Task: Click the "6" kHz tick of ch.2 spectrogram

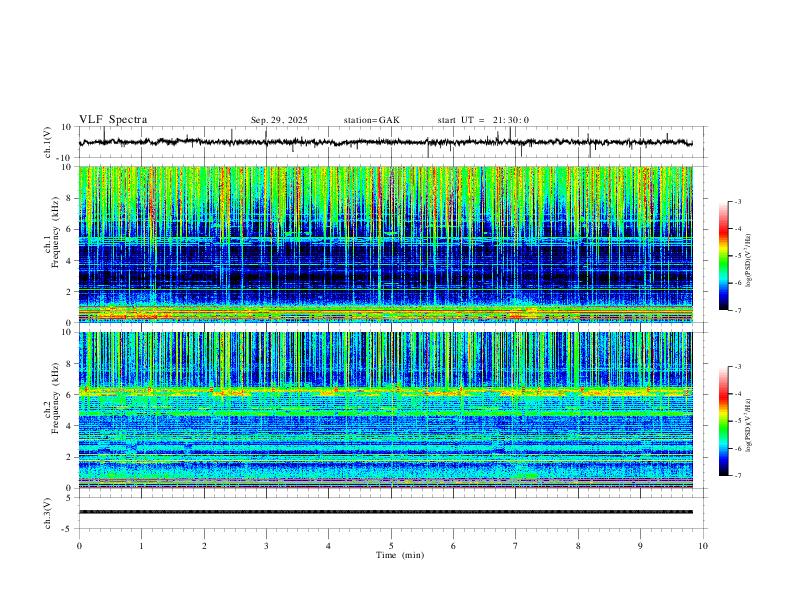Action: [x=69, y=395]
